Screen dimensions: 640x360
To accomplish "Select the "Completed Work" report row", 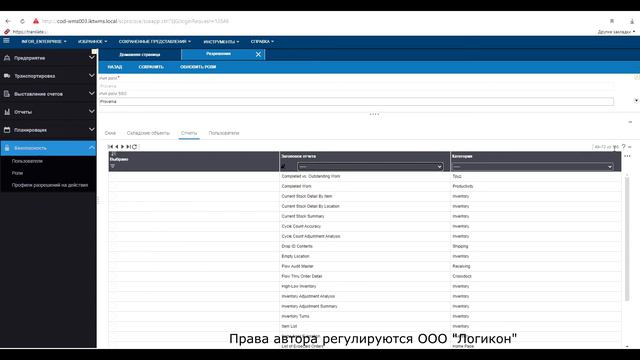I will tap(365, 186).
